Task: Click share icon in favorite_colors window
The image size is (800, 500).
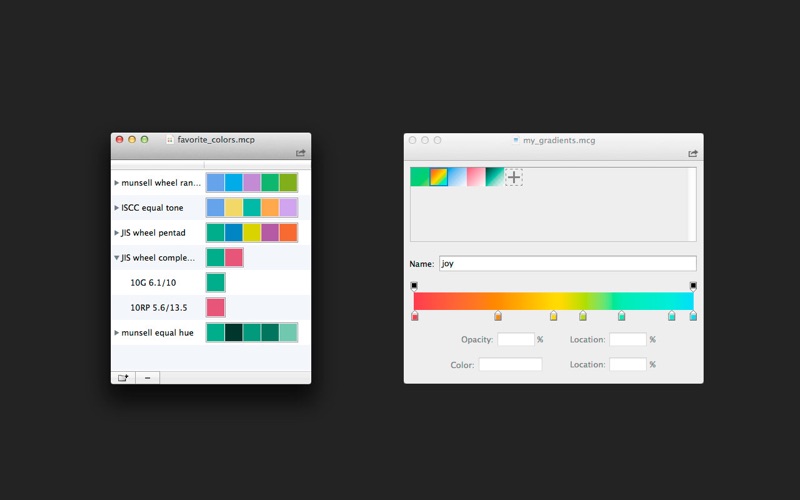Action: pyautogui.click(x=301, y=153)
